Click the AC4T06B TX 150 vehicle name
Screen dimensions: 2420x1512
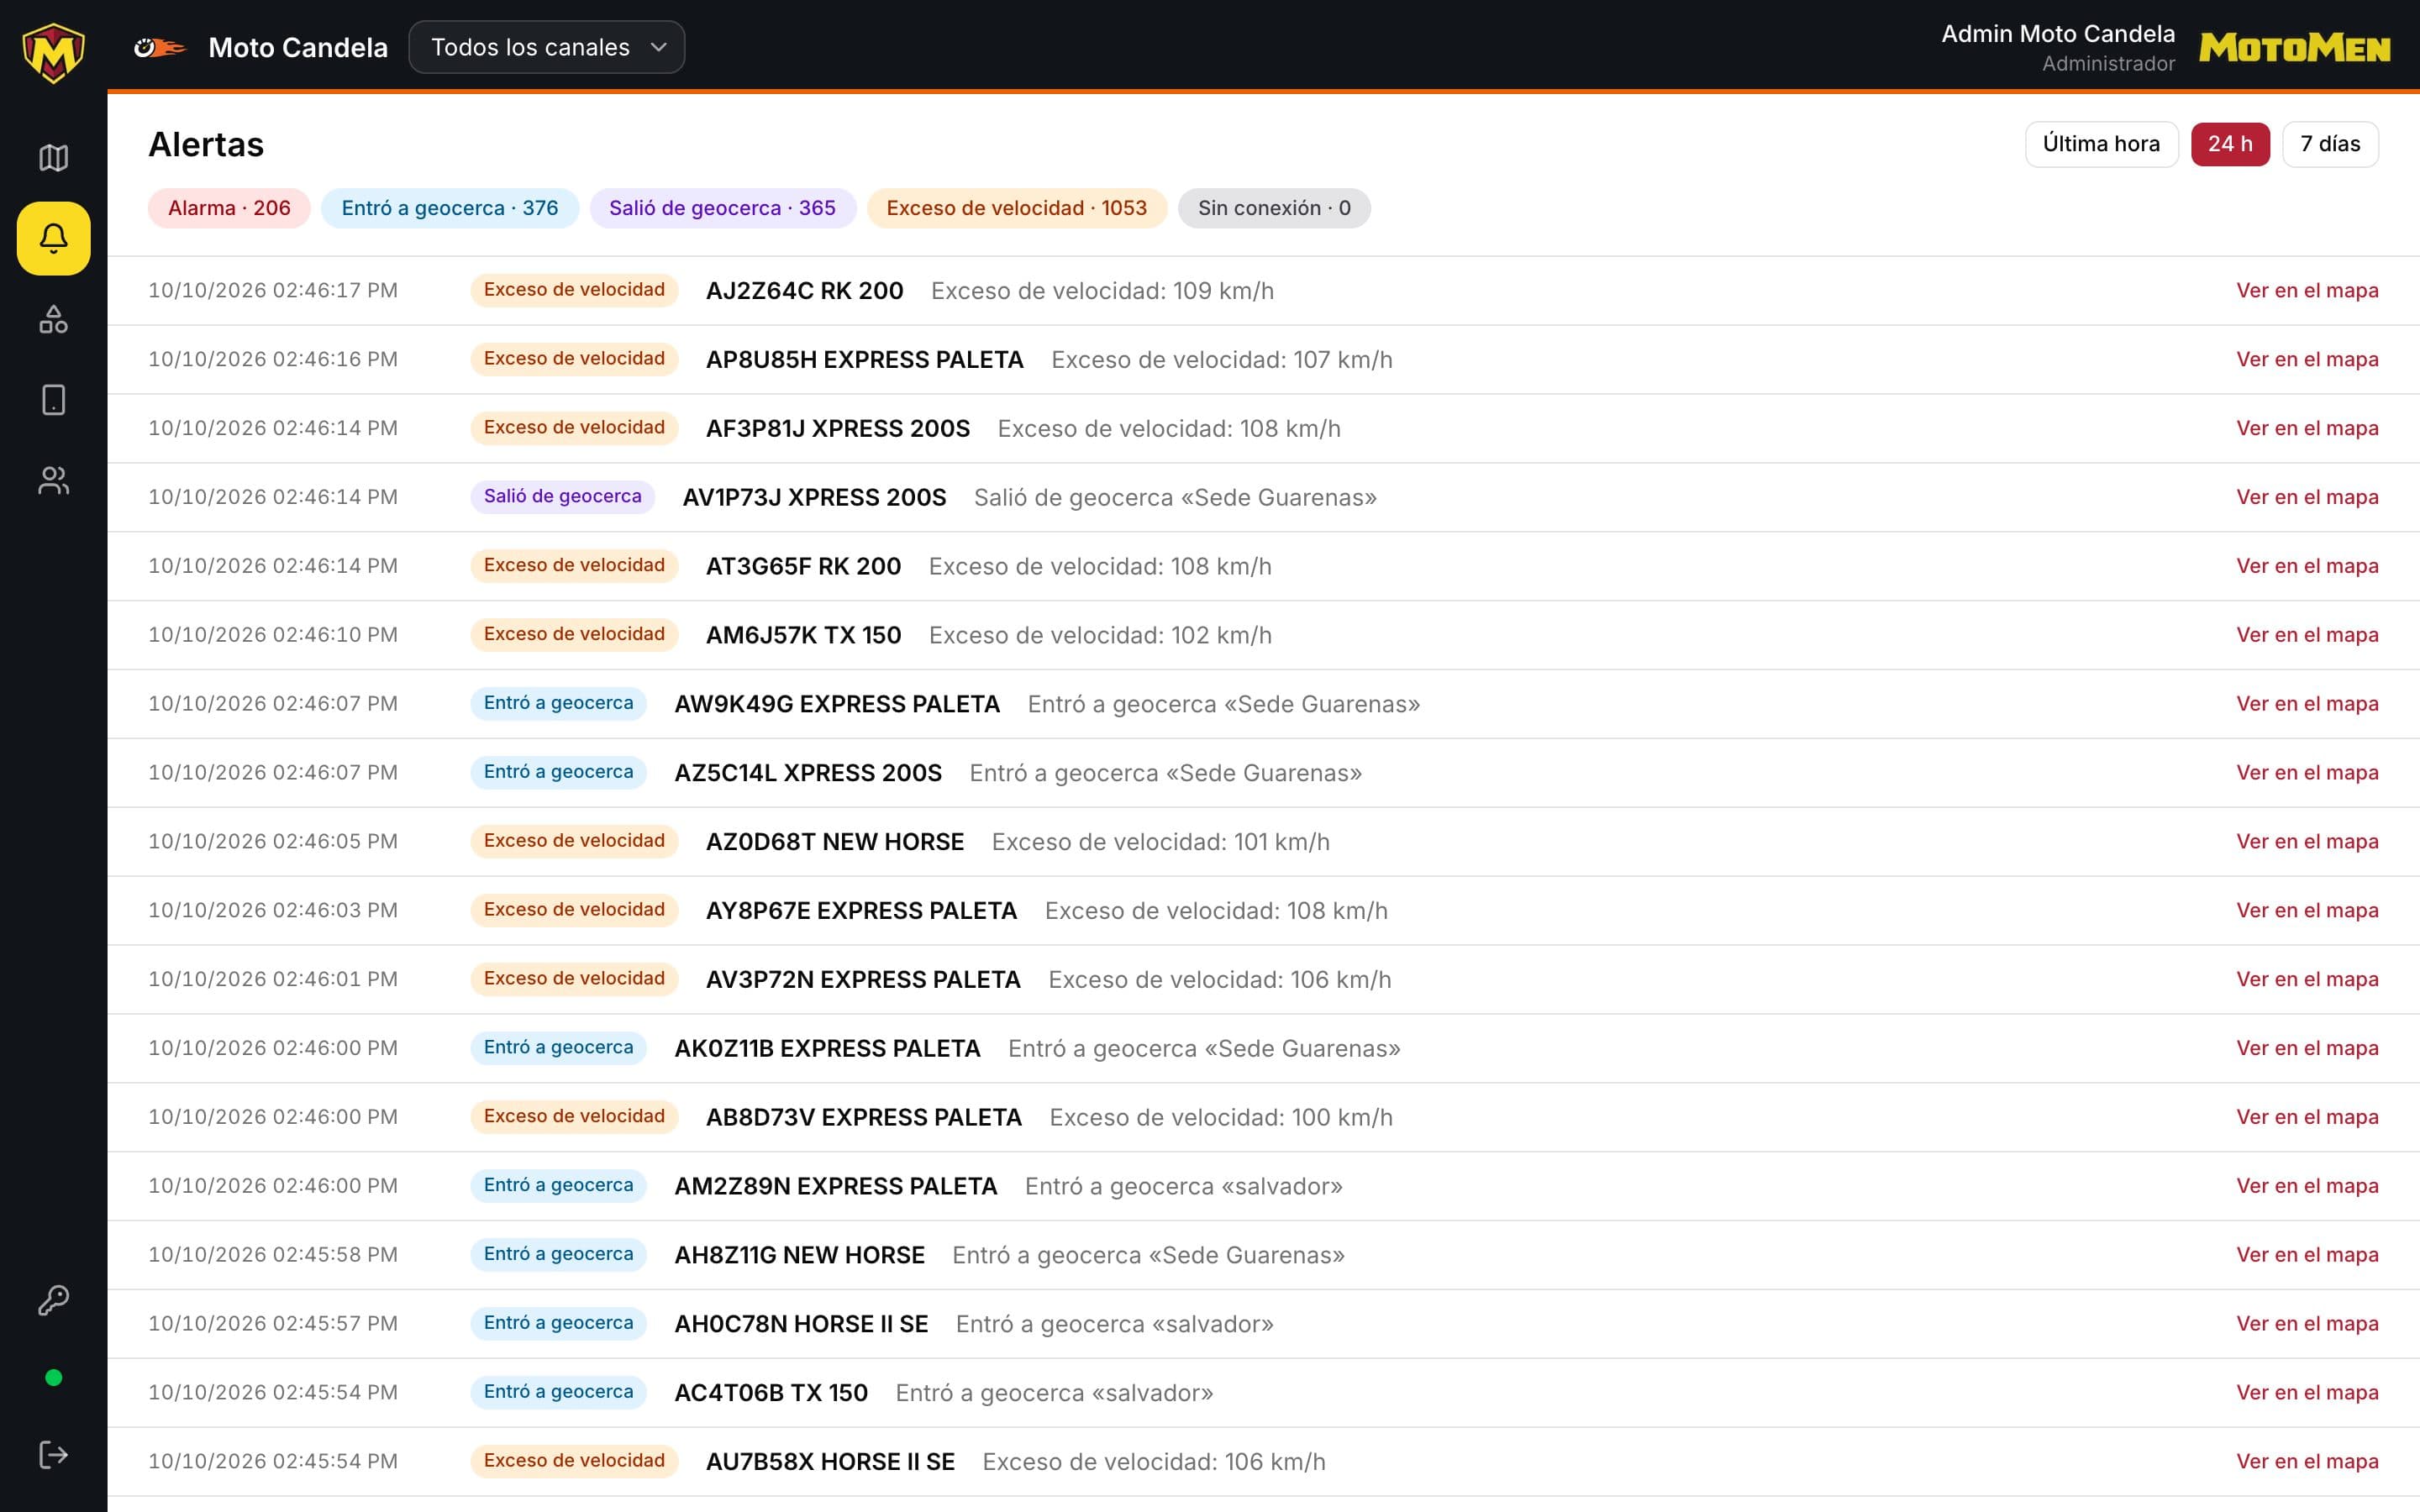pyautogui.click(x=771, y=1393)
